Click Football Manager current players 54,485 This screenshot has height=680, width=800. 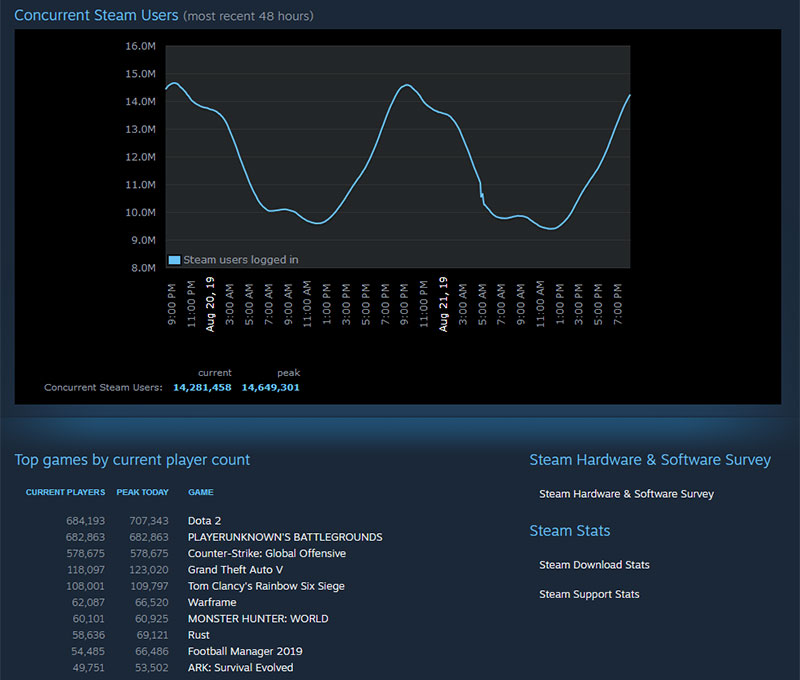tap(88, 651)
